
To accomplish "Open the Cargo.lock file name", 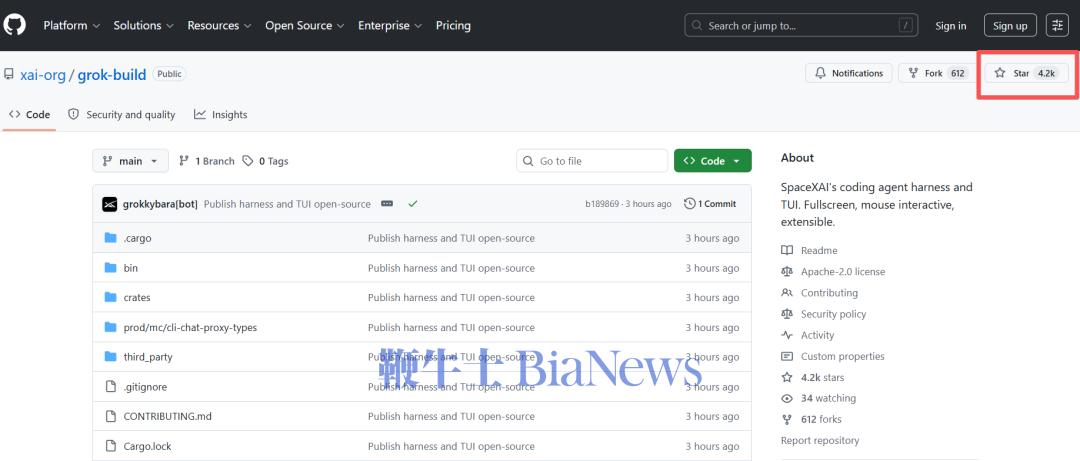I will point(147,446).
